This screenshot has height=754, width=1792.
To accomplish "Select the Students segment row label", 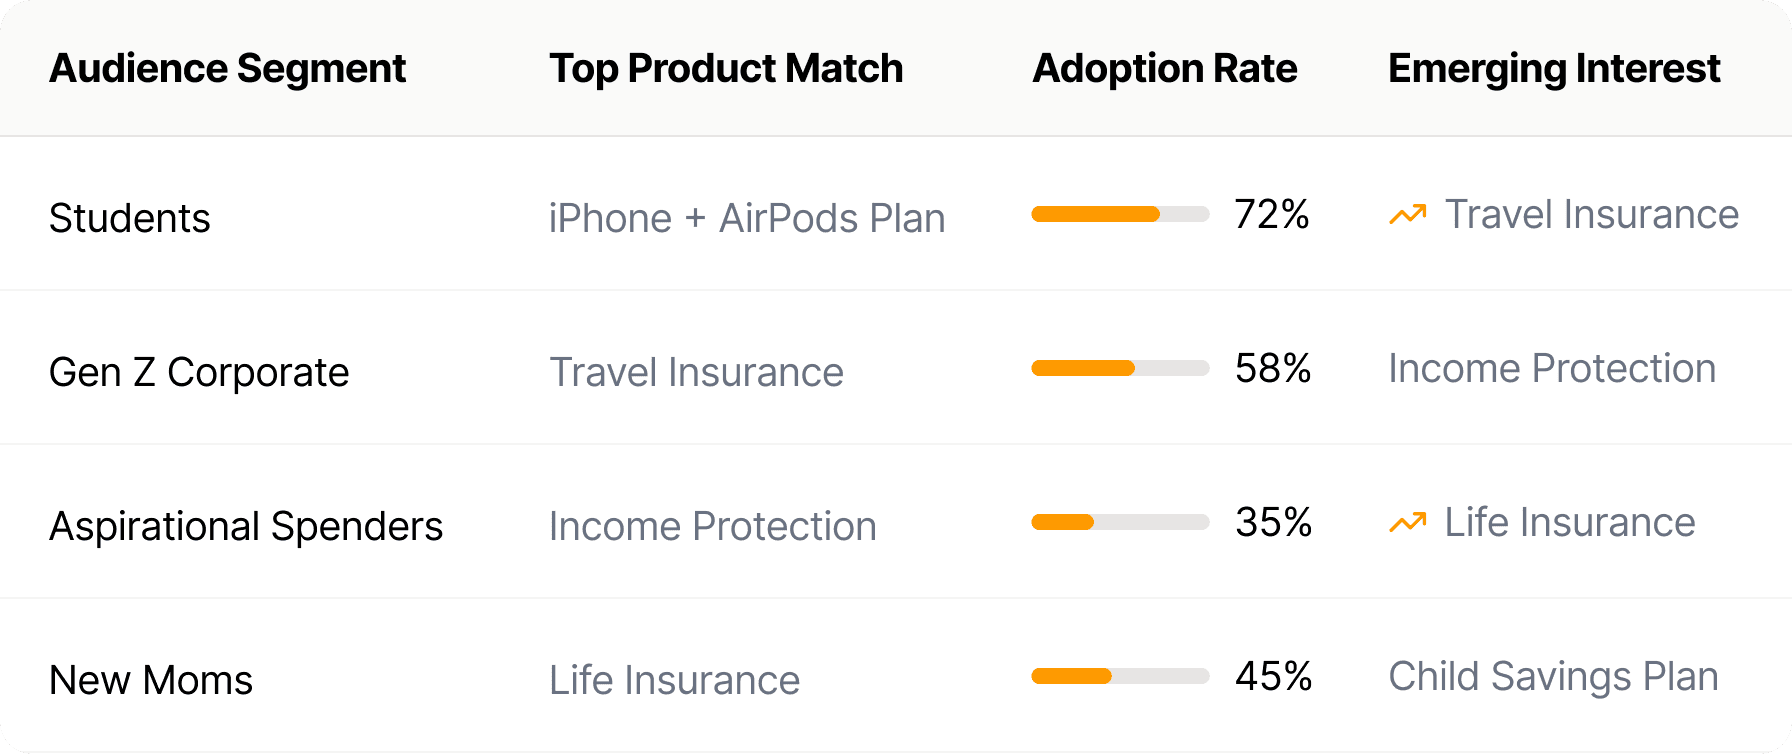I will (130, 218).
